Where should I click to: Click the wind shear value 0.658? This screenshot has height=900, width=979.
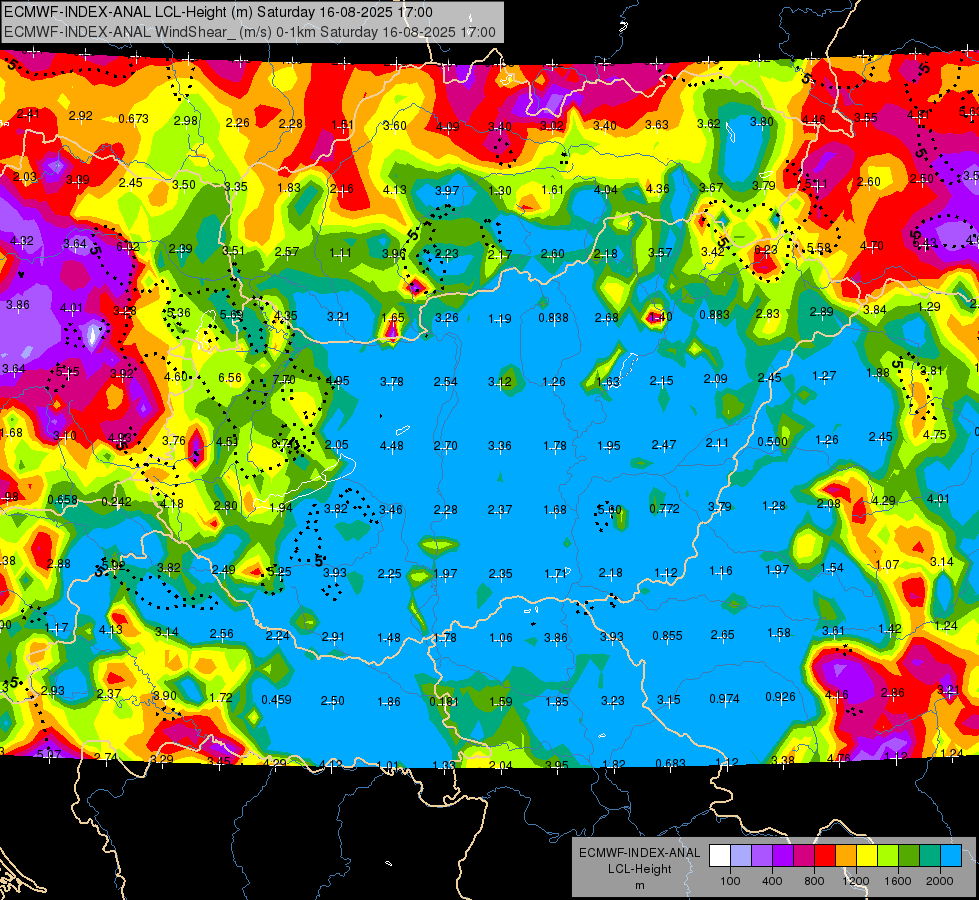[62, 500]
